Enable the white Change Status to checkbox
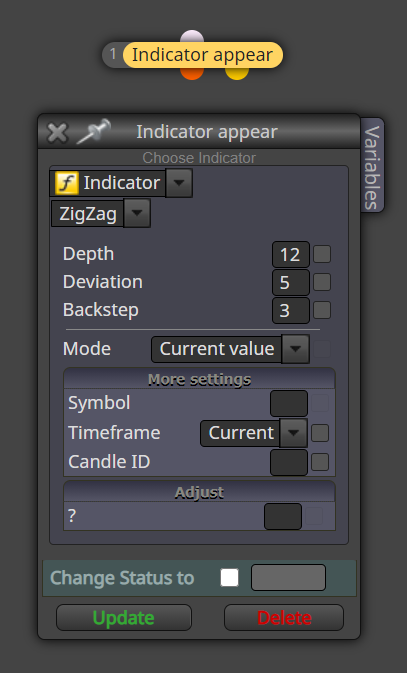Viewport: 407px width, 673px height. point(230,577)
